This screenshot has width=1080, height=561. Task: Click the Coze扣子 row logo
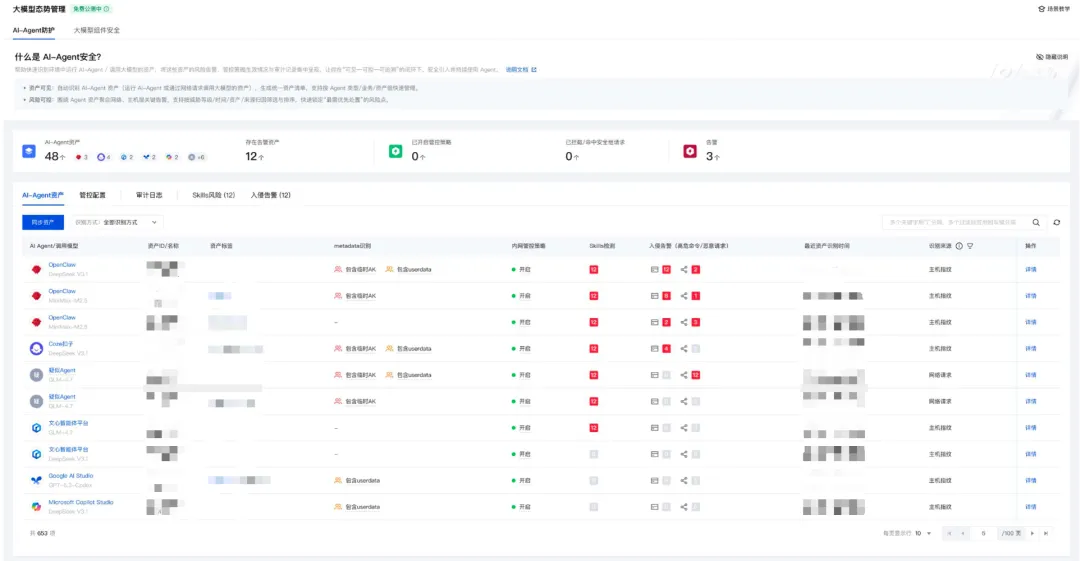37,349
